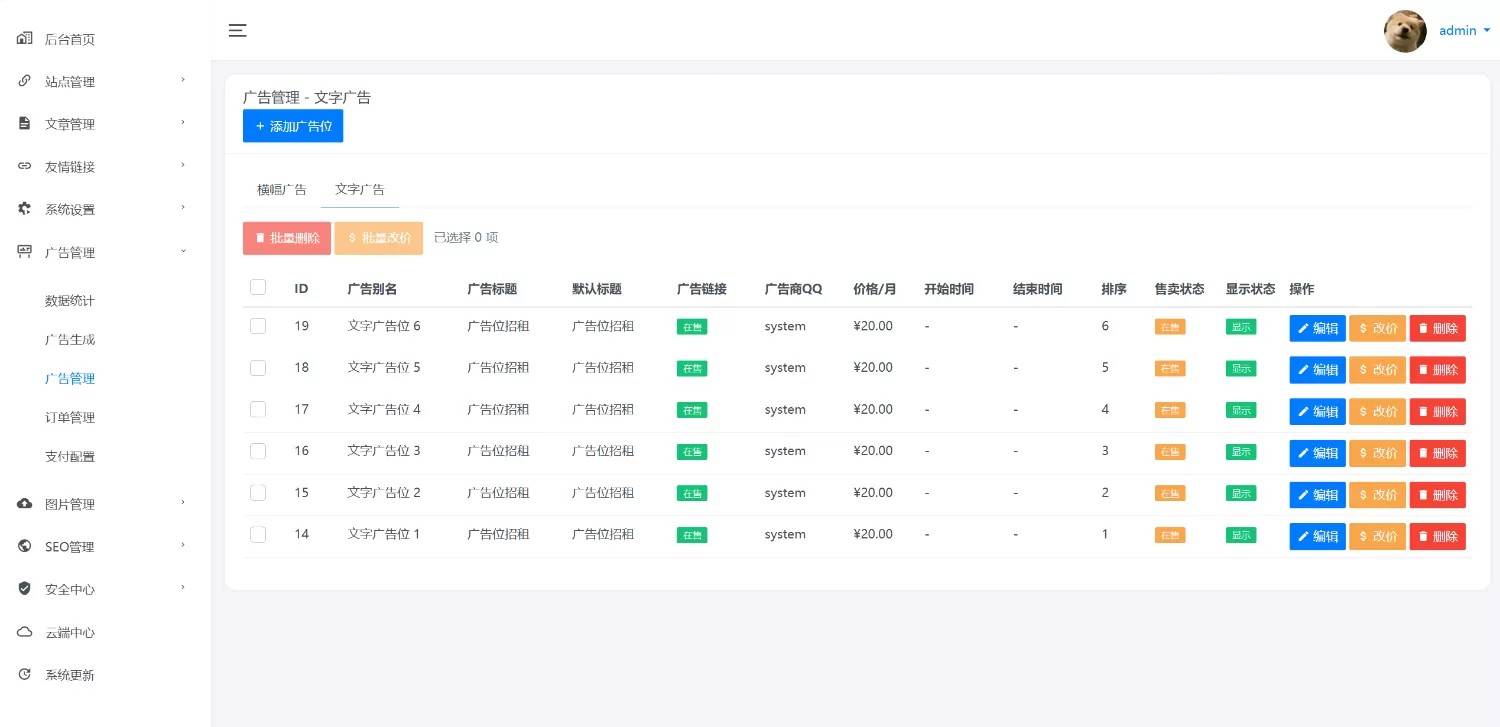Go to 广告生成 in the sidebar
The width and height of the screenshot is (1500, 727).
[x=70, y=340]
